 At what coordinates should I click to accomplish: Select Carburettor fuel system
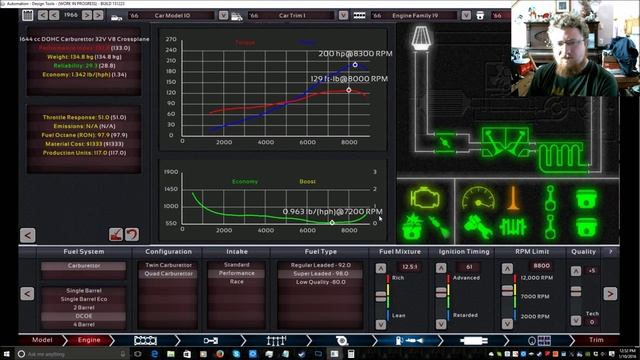[x=84, y=266]
